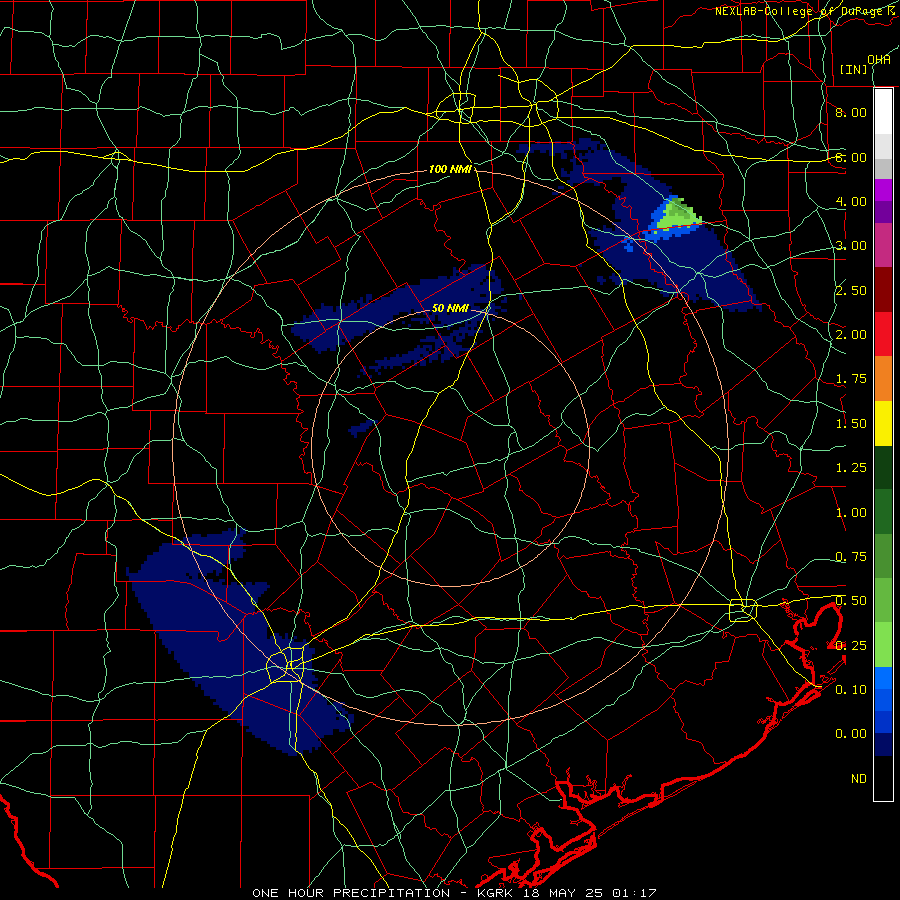This screenshot has height=900, width=900.
Task: Click the '2.50' legend value
Action: coord(851,290)
